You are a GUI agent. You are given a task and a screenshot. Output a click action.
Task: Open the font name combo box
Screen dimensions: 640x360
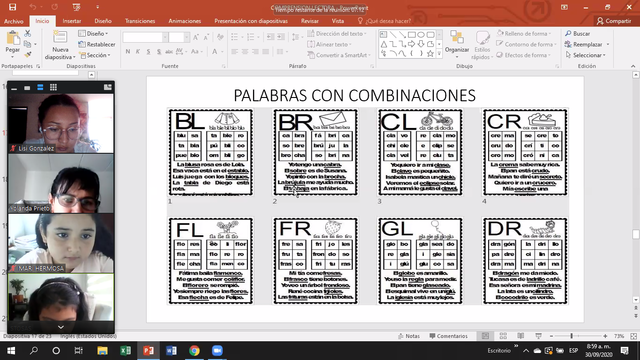coord(145,38)
